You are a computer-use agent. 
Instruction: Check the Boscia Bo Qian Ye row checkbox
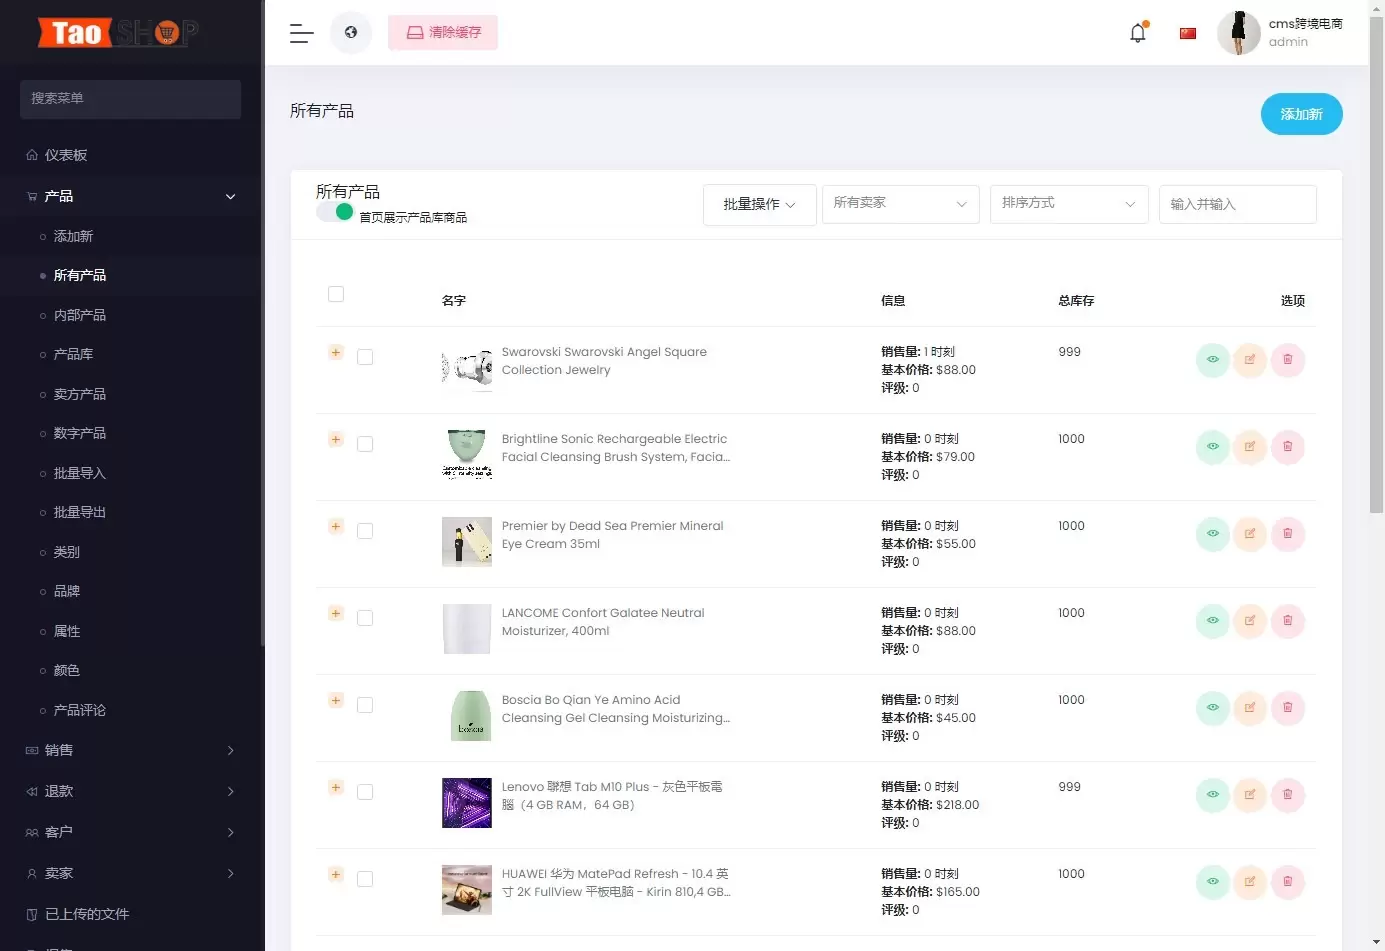coord(365,705)
